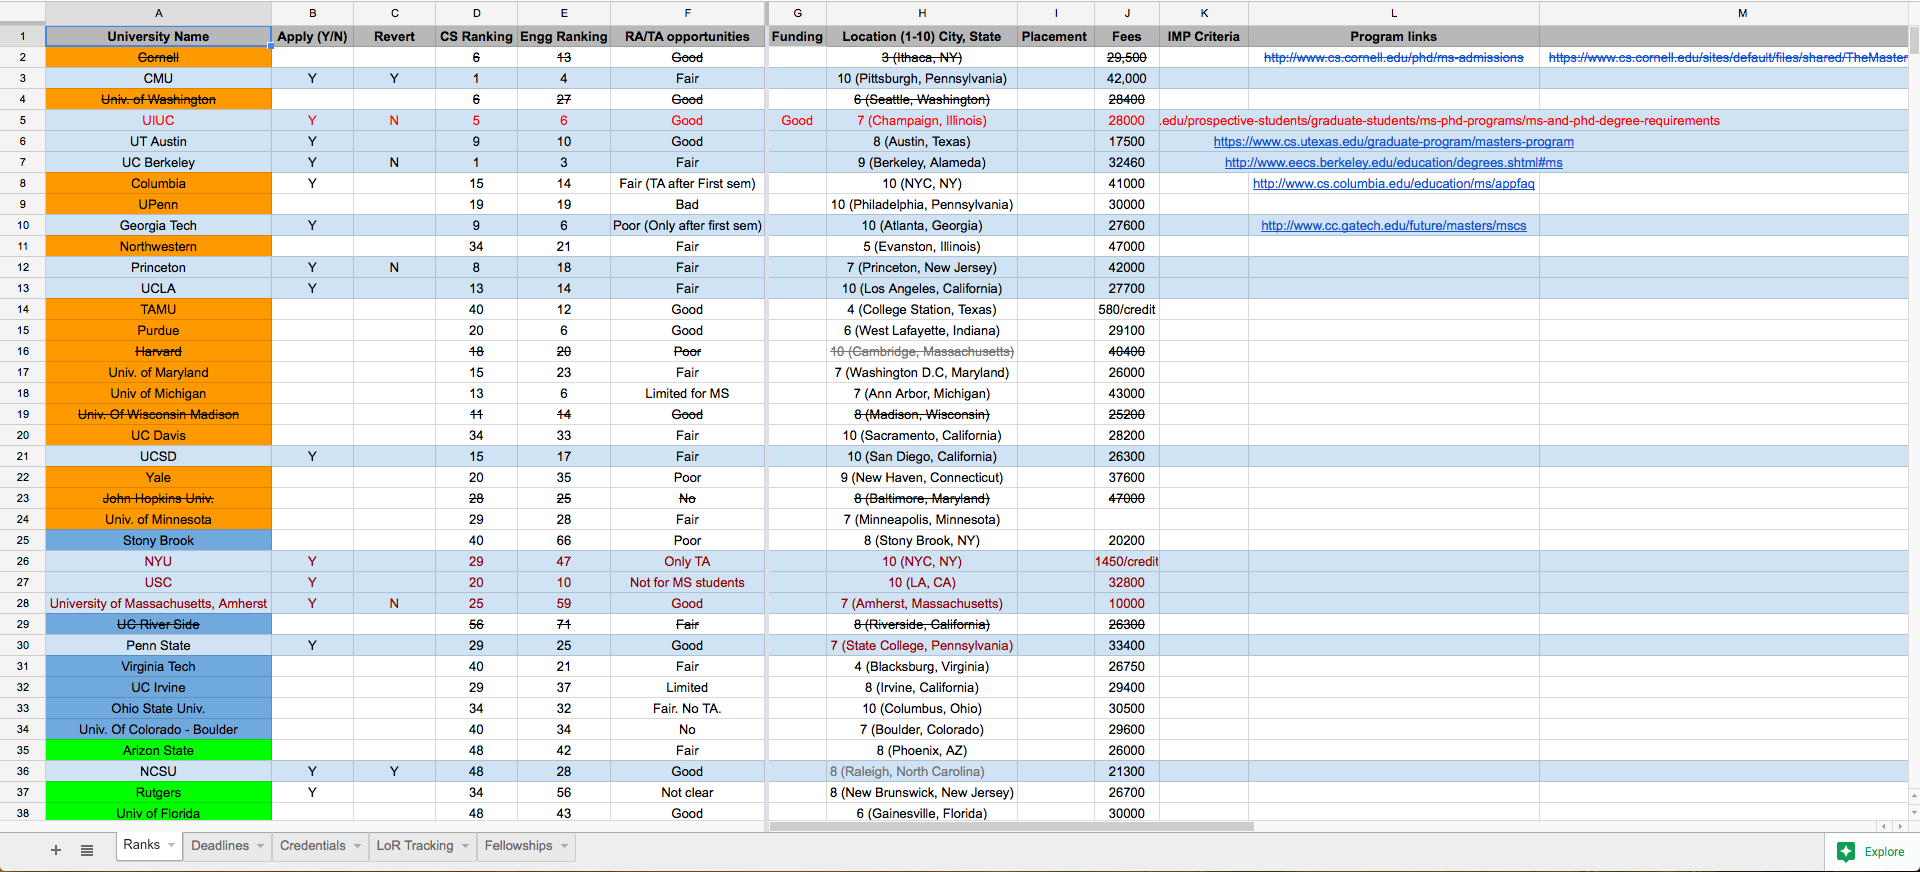Image resolution: width=1920 pixels, height=872 pixels.
Task: Open the Cornell sites default files link
Action: (1727, 58)
